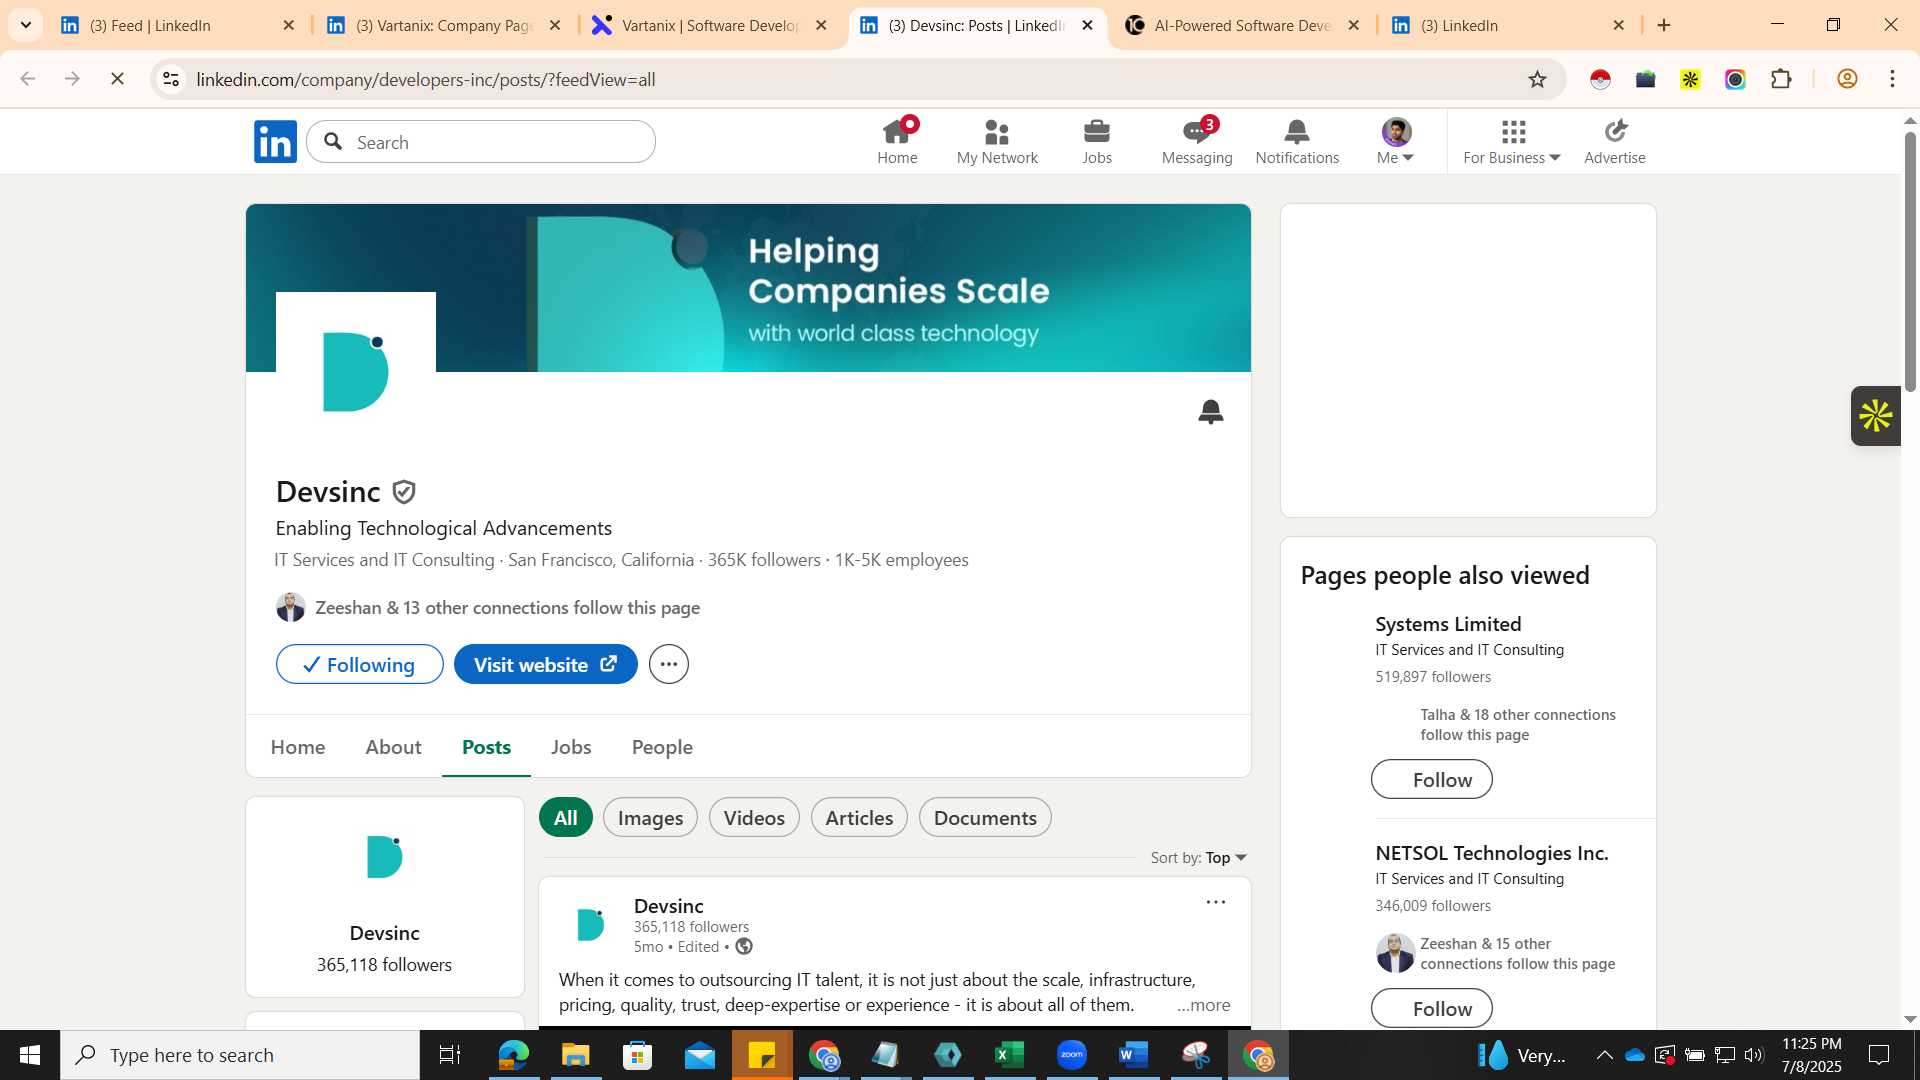The width and height of the screenshot is (1920, 1080).
Task: Expand the Me profile dropdown
Action: coord(1396,141)
